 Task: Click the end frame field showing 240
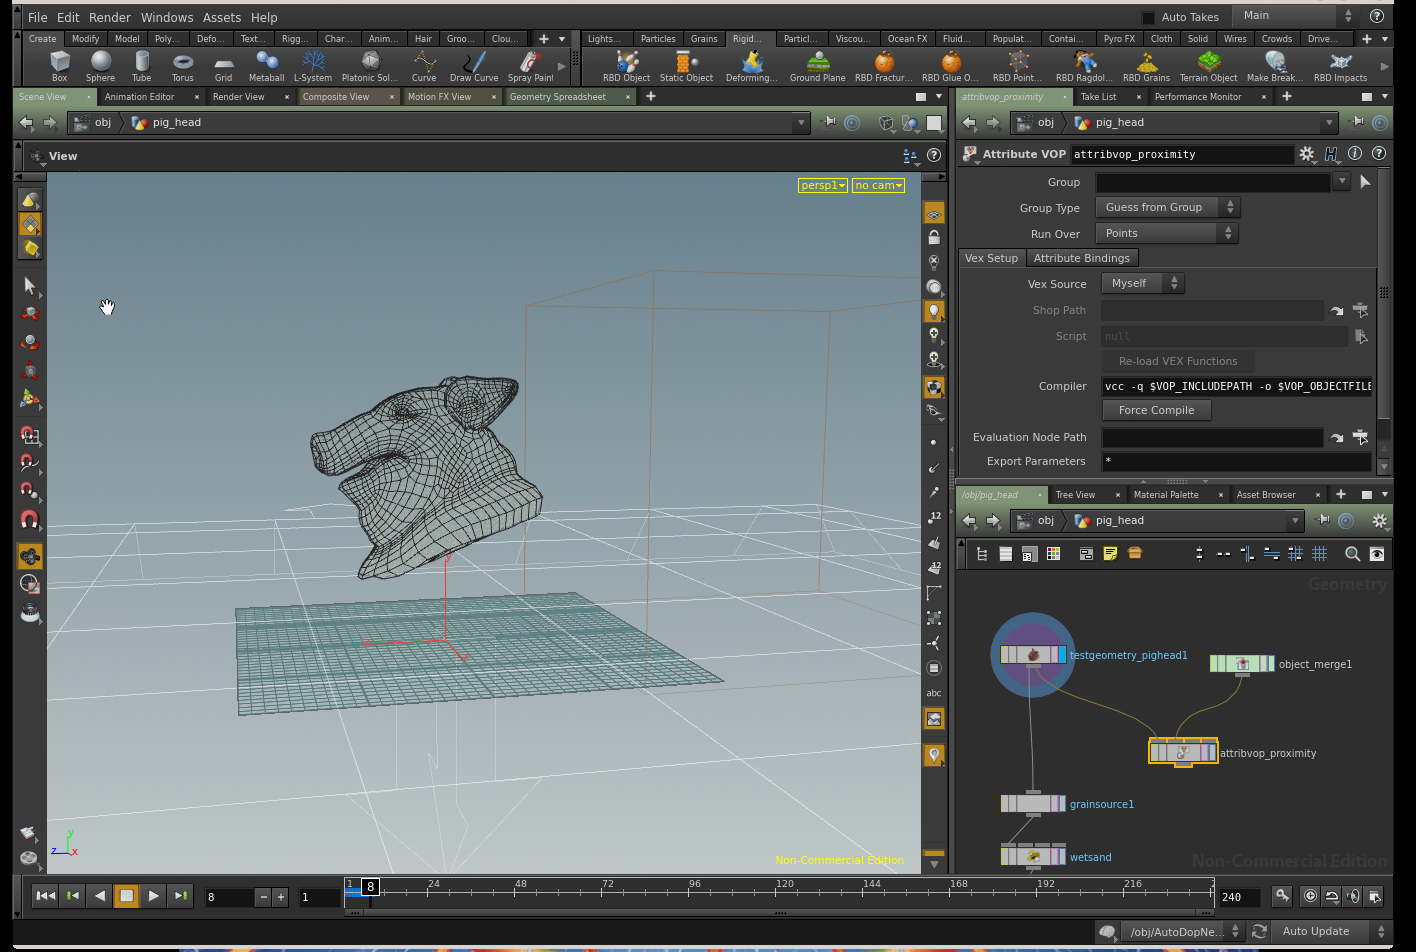(1240, 897)
